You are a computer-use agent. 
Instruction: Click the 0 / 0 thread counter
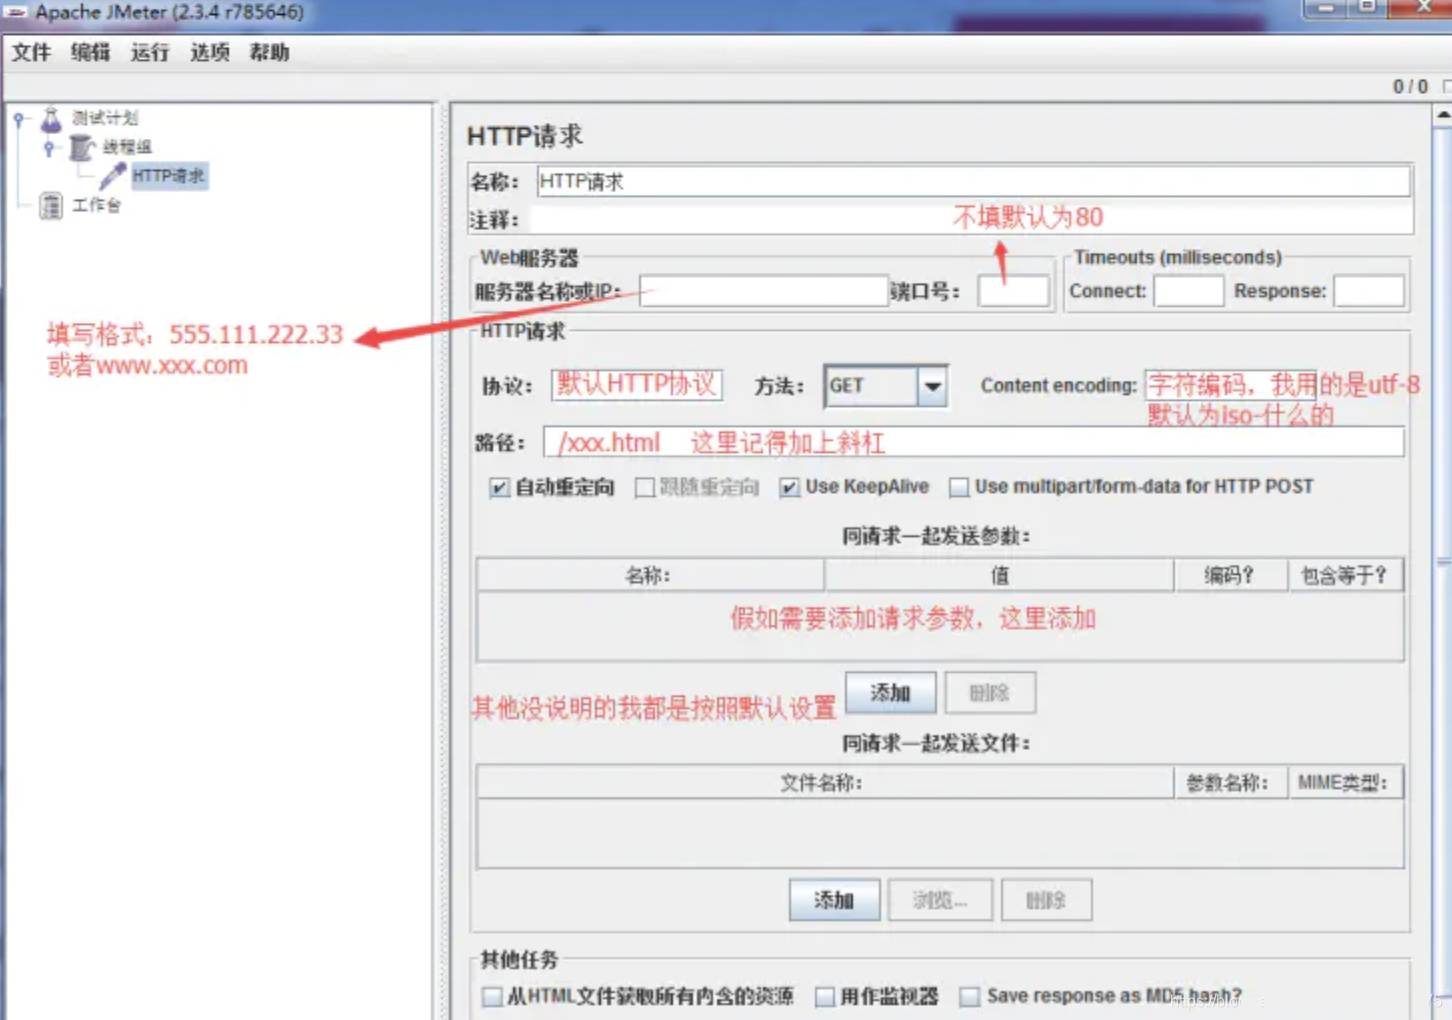[1410, 87]
